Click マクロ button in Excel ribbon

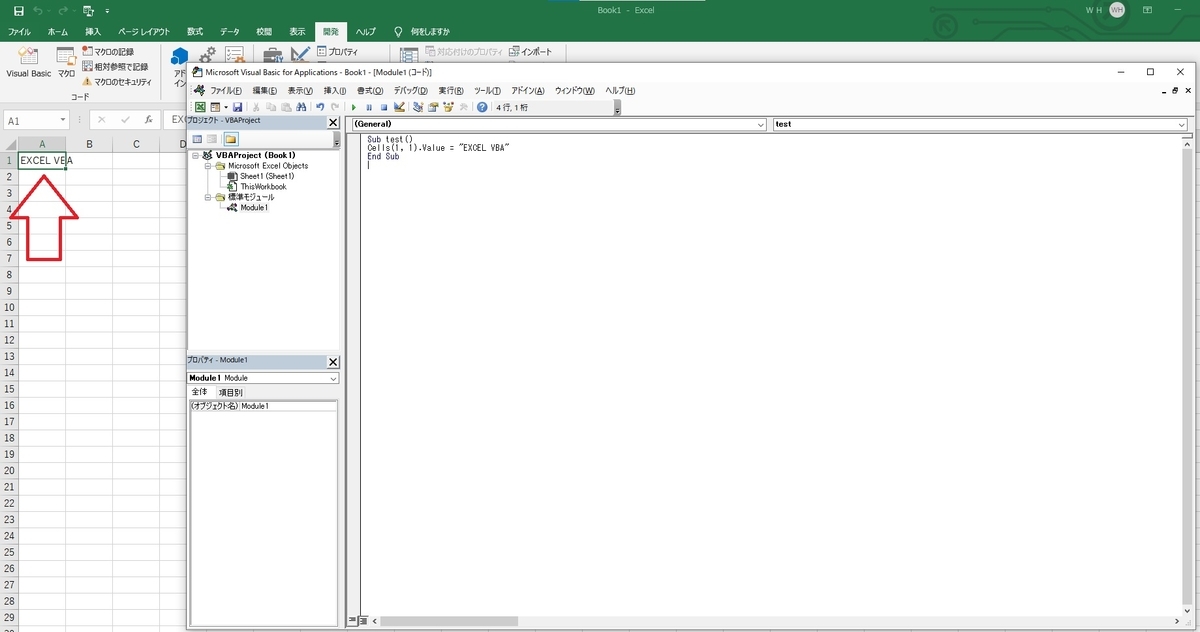tap(66, 62)
